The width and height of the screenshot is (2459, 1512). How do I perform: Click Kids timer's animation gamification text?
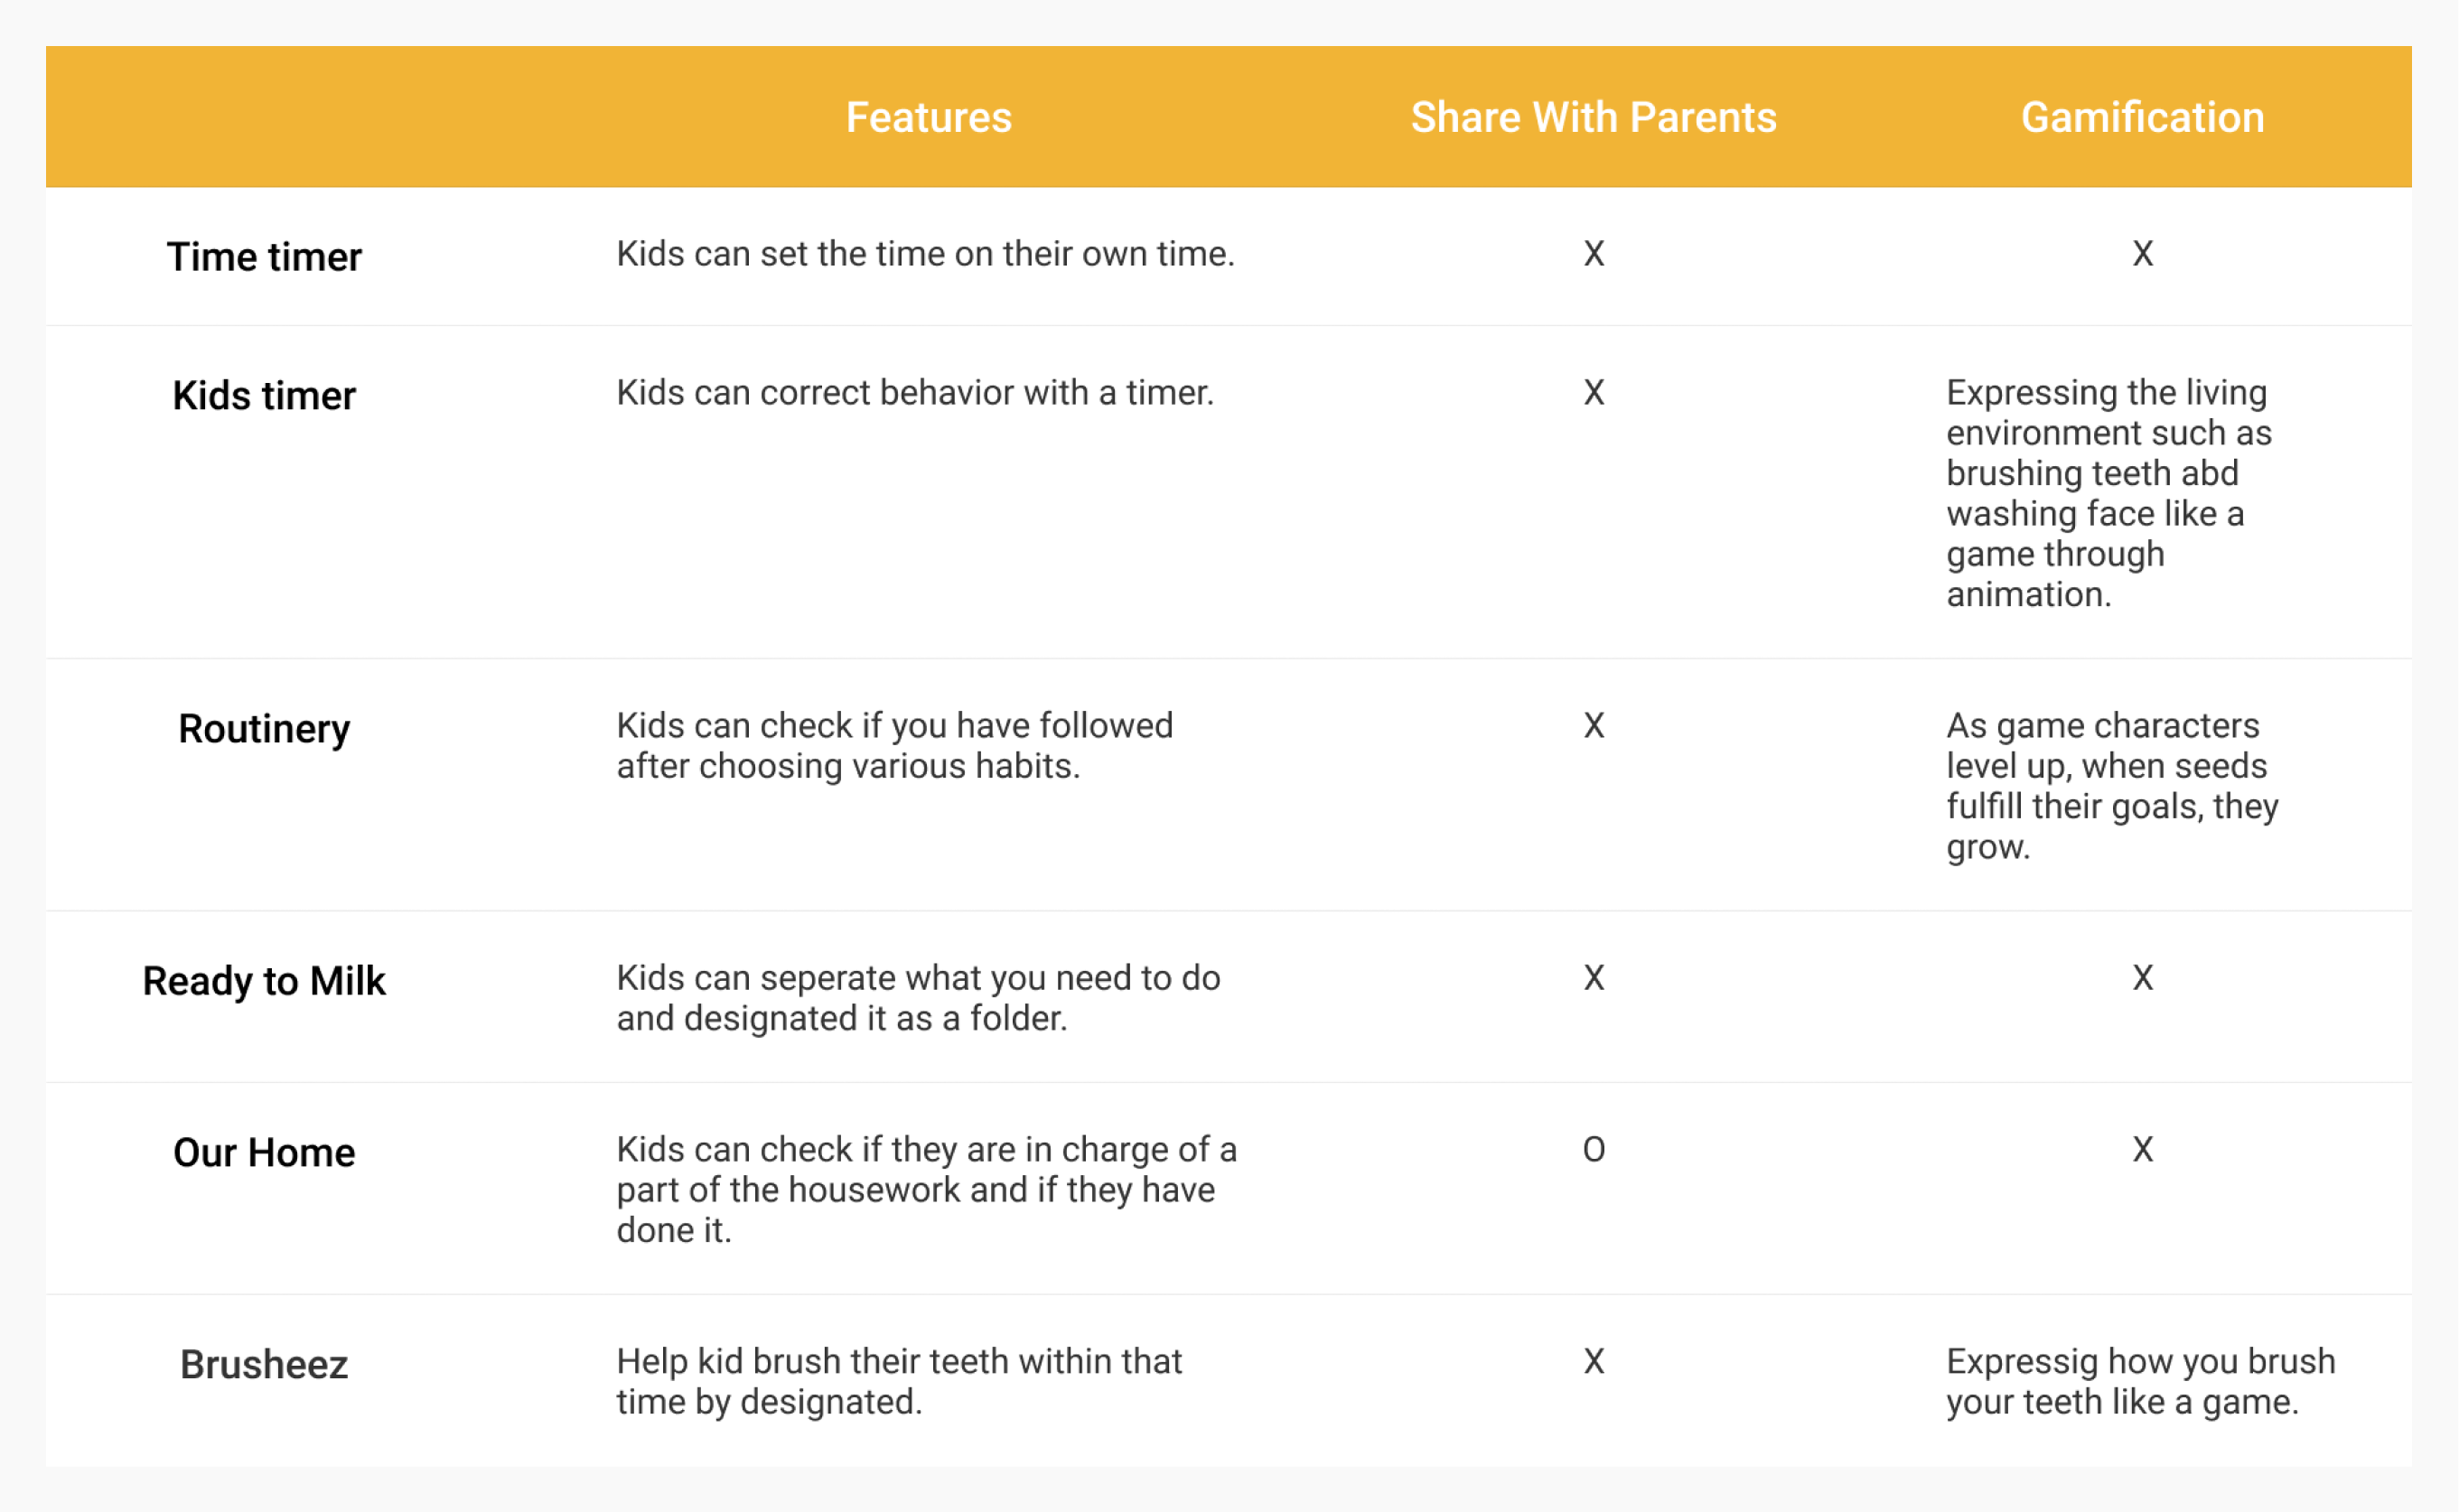[x=2108, y=493]
